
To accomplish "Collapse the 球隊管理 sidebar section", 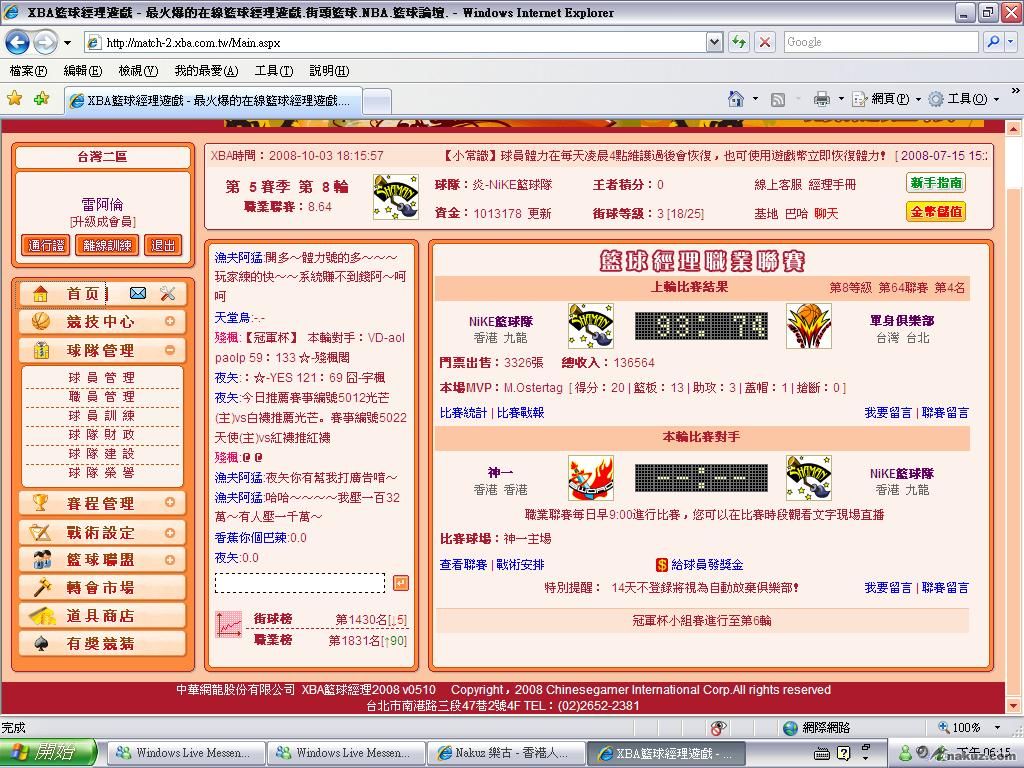I will 170,350.
